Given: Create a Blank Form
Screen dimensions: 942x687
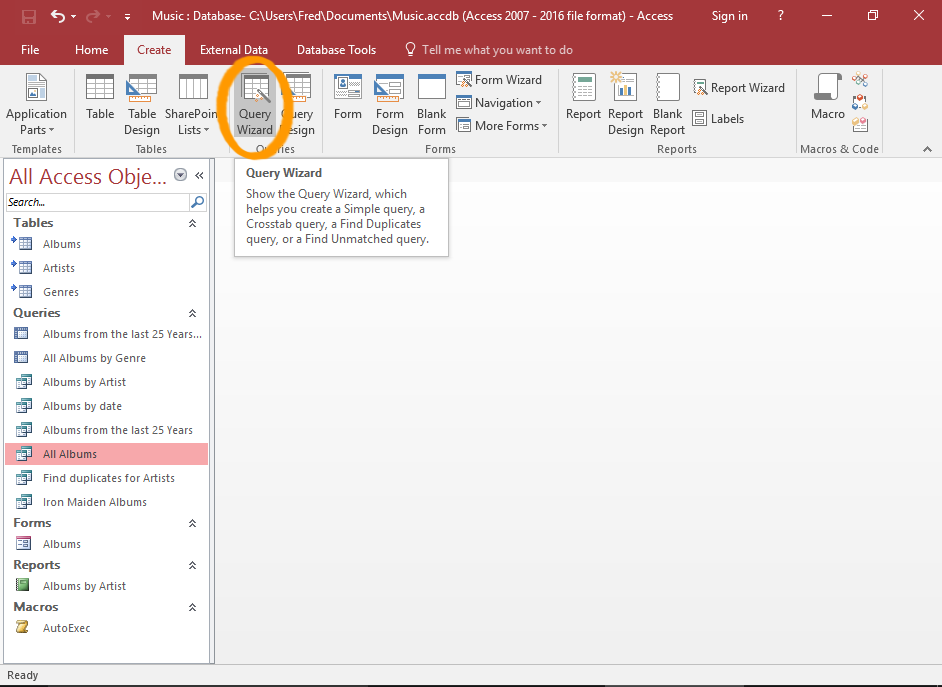Looking at the screenshot, I should tap(431, 104).
